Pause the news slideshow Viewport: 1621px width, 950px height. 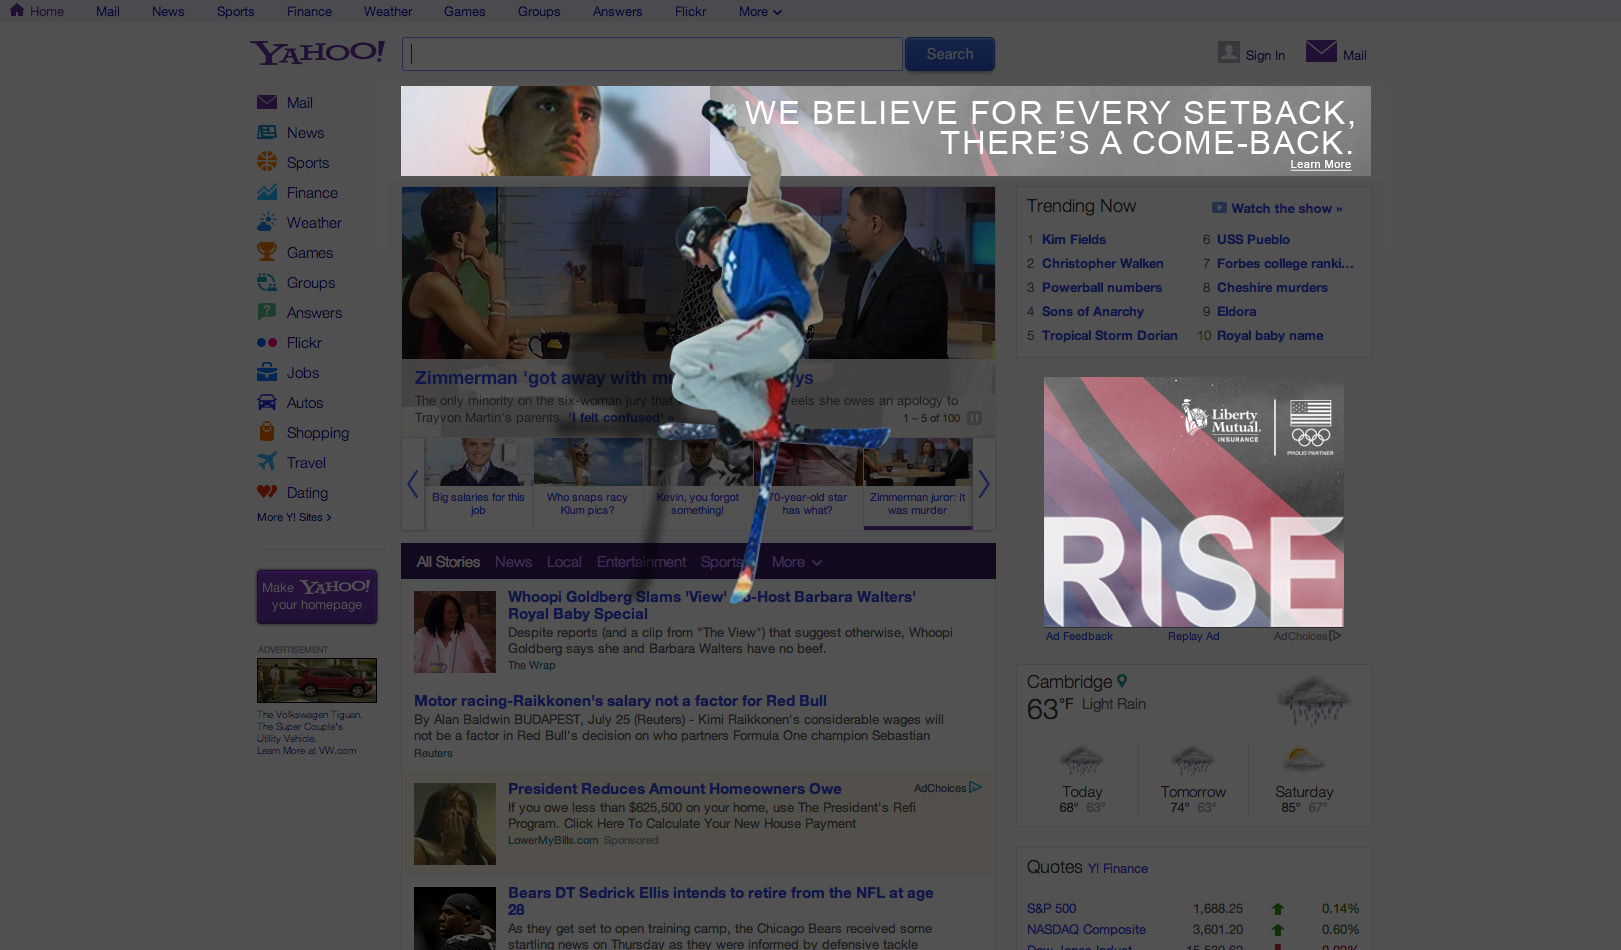click(x=974, y=418)
